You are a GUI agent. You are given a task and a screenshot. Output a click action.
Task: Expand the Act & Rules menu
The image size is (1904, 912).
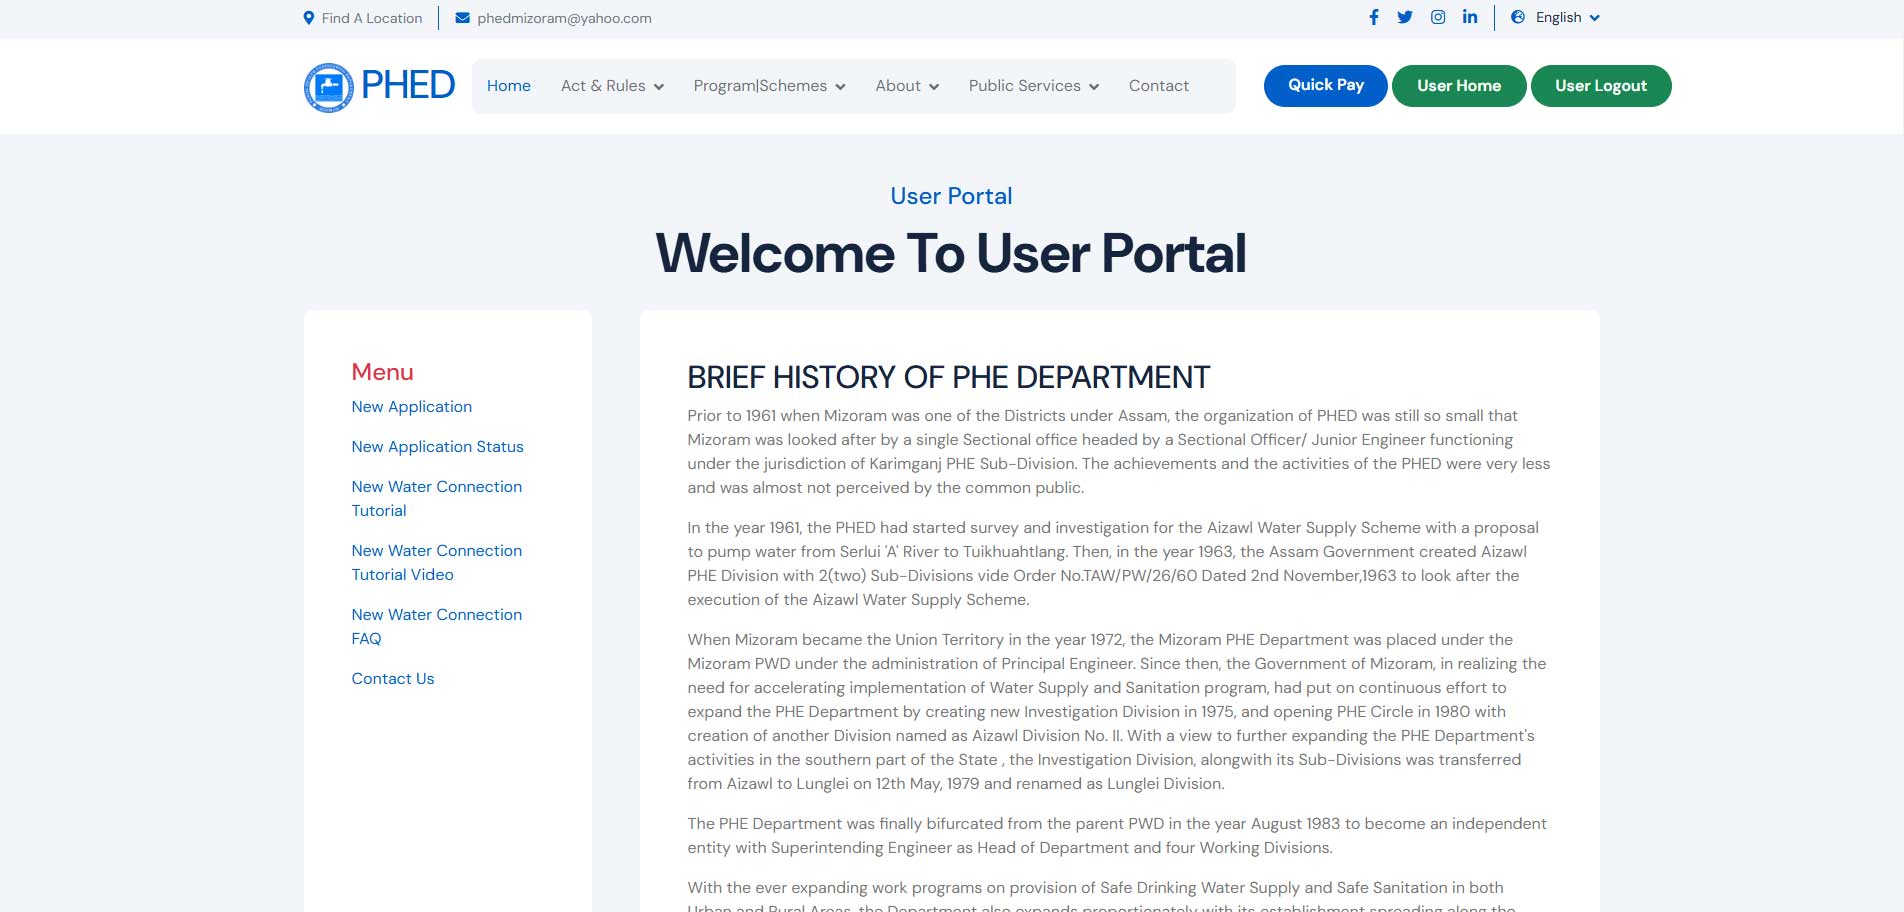612,86
